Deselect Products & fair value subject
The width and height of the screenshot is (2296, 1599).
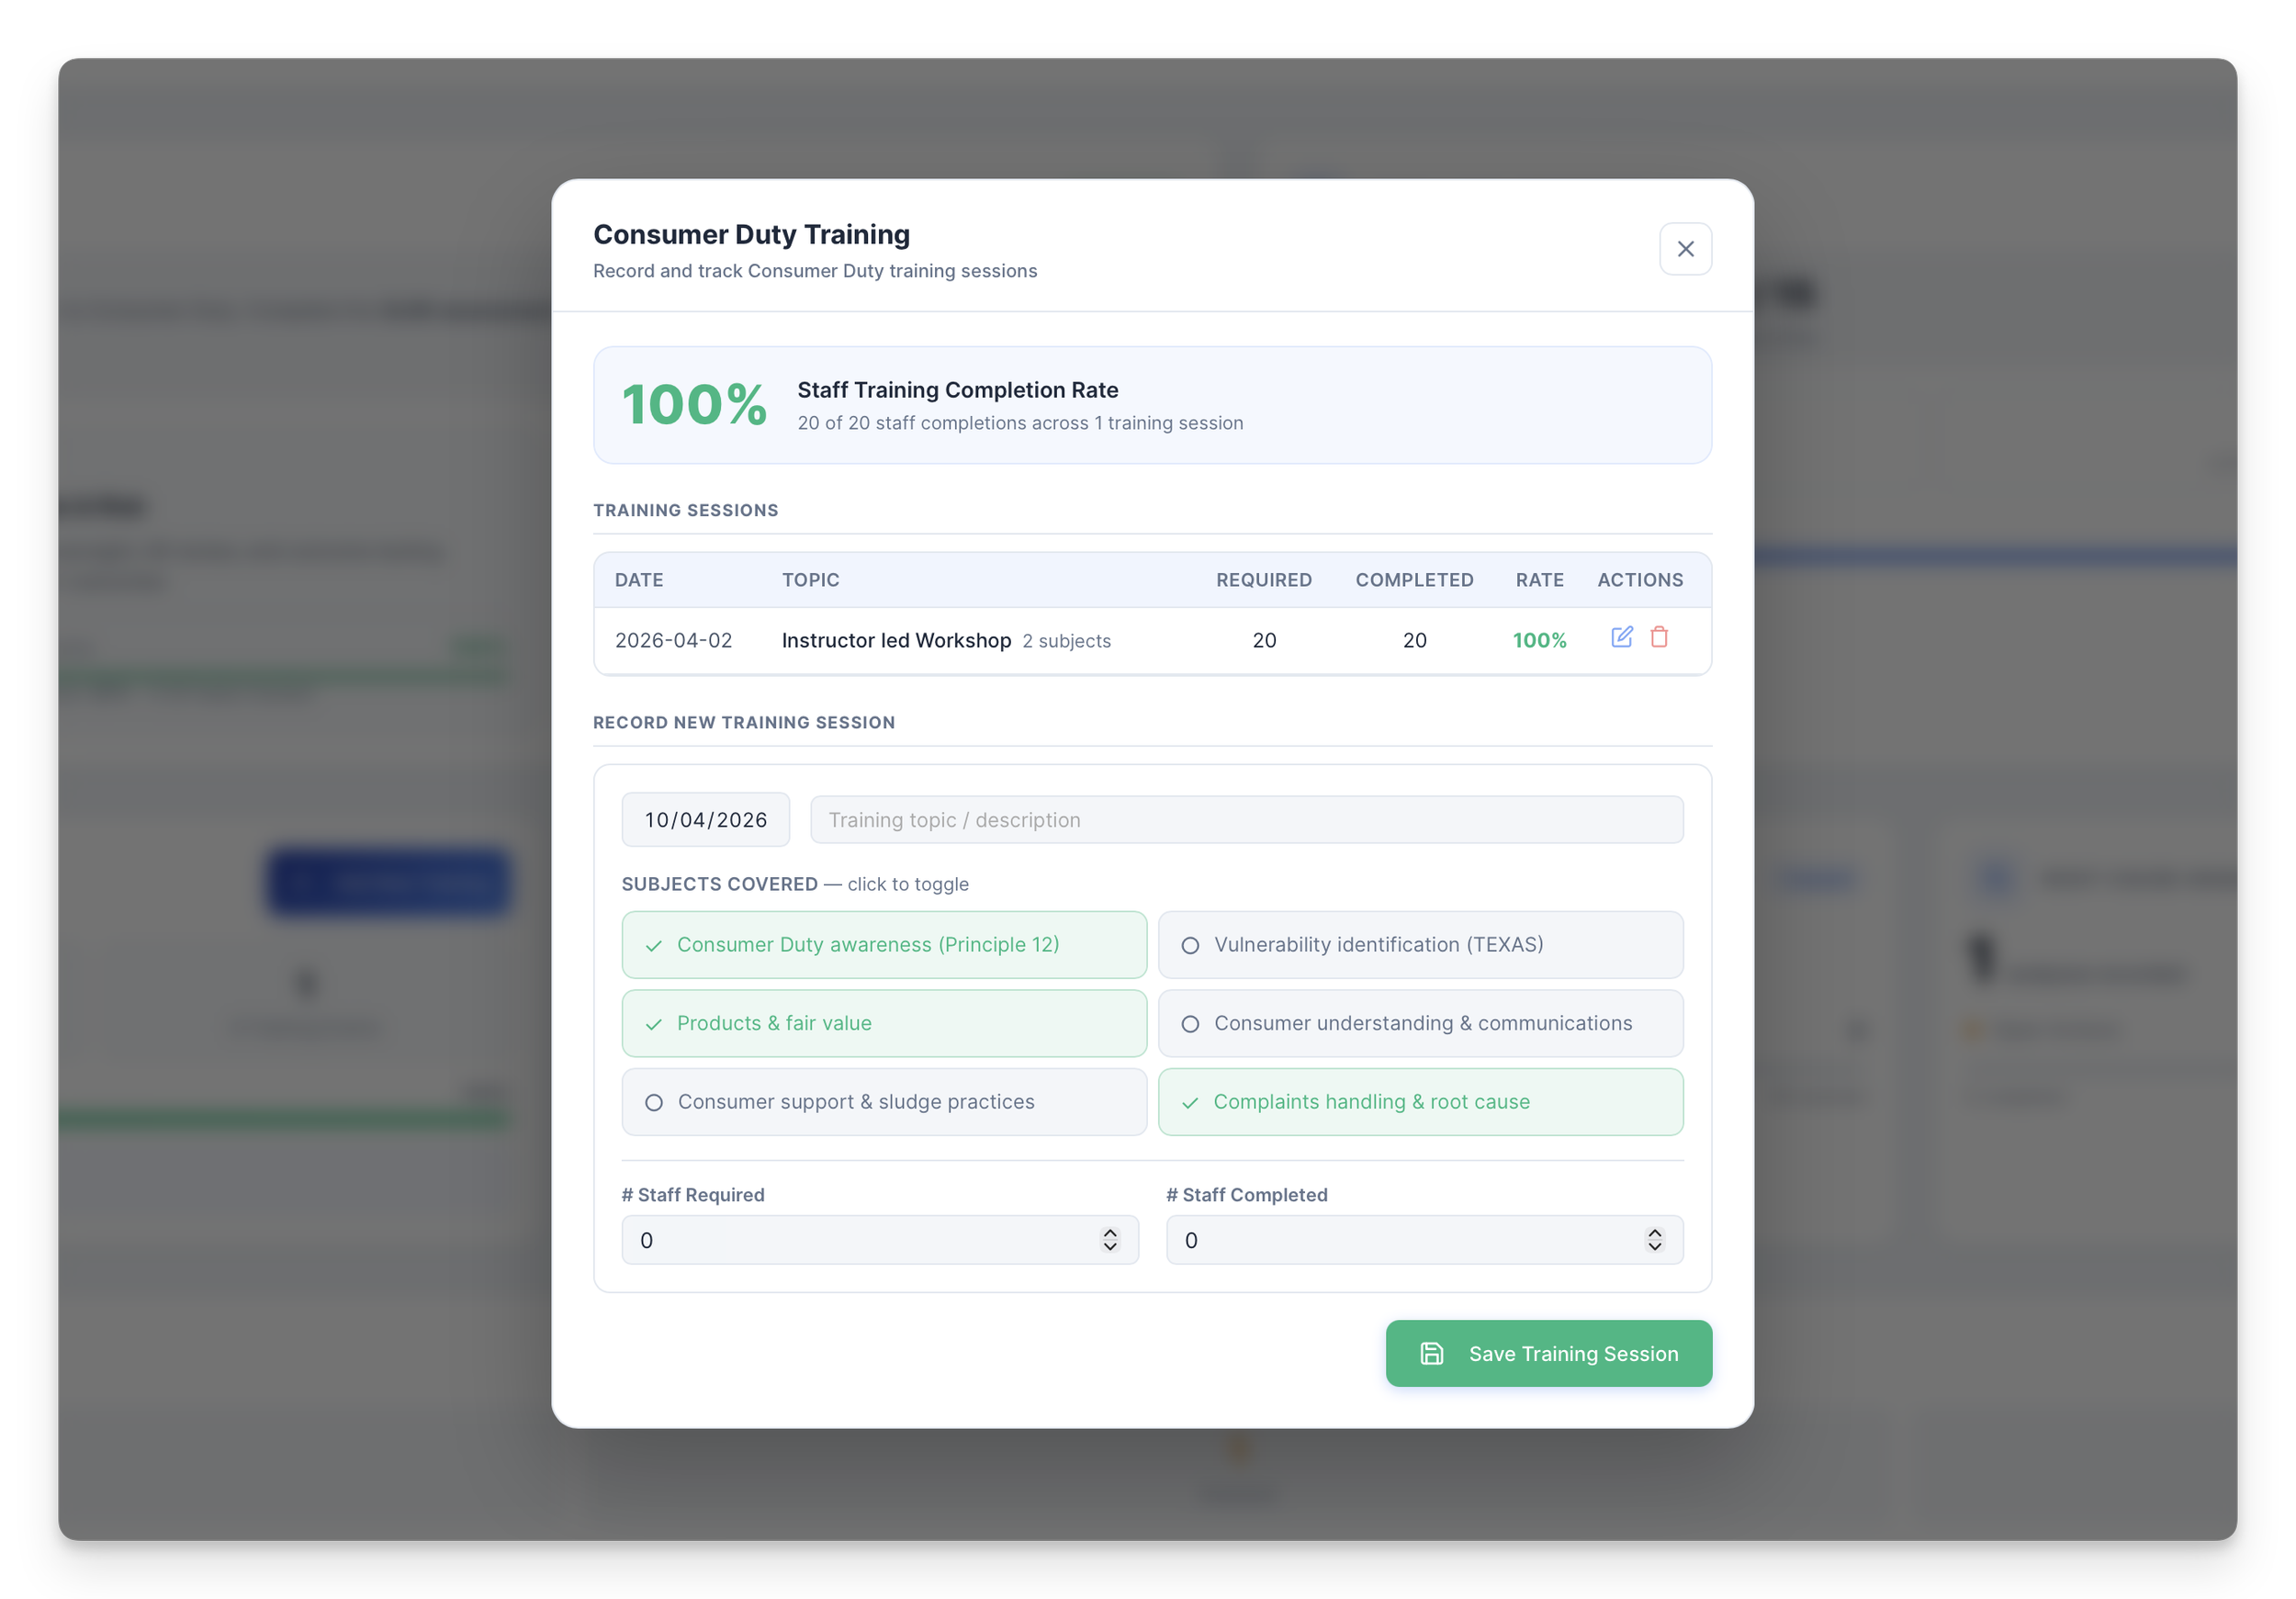[x=883, y=1023]
